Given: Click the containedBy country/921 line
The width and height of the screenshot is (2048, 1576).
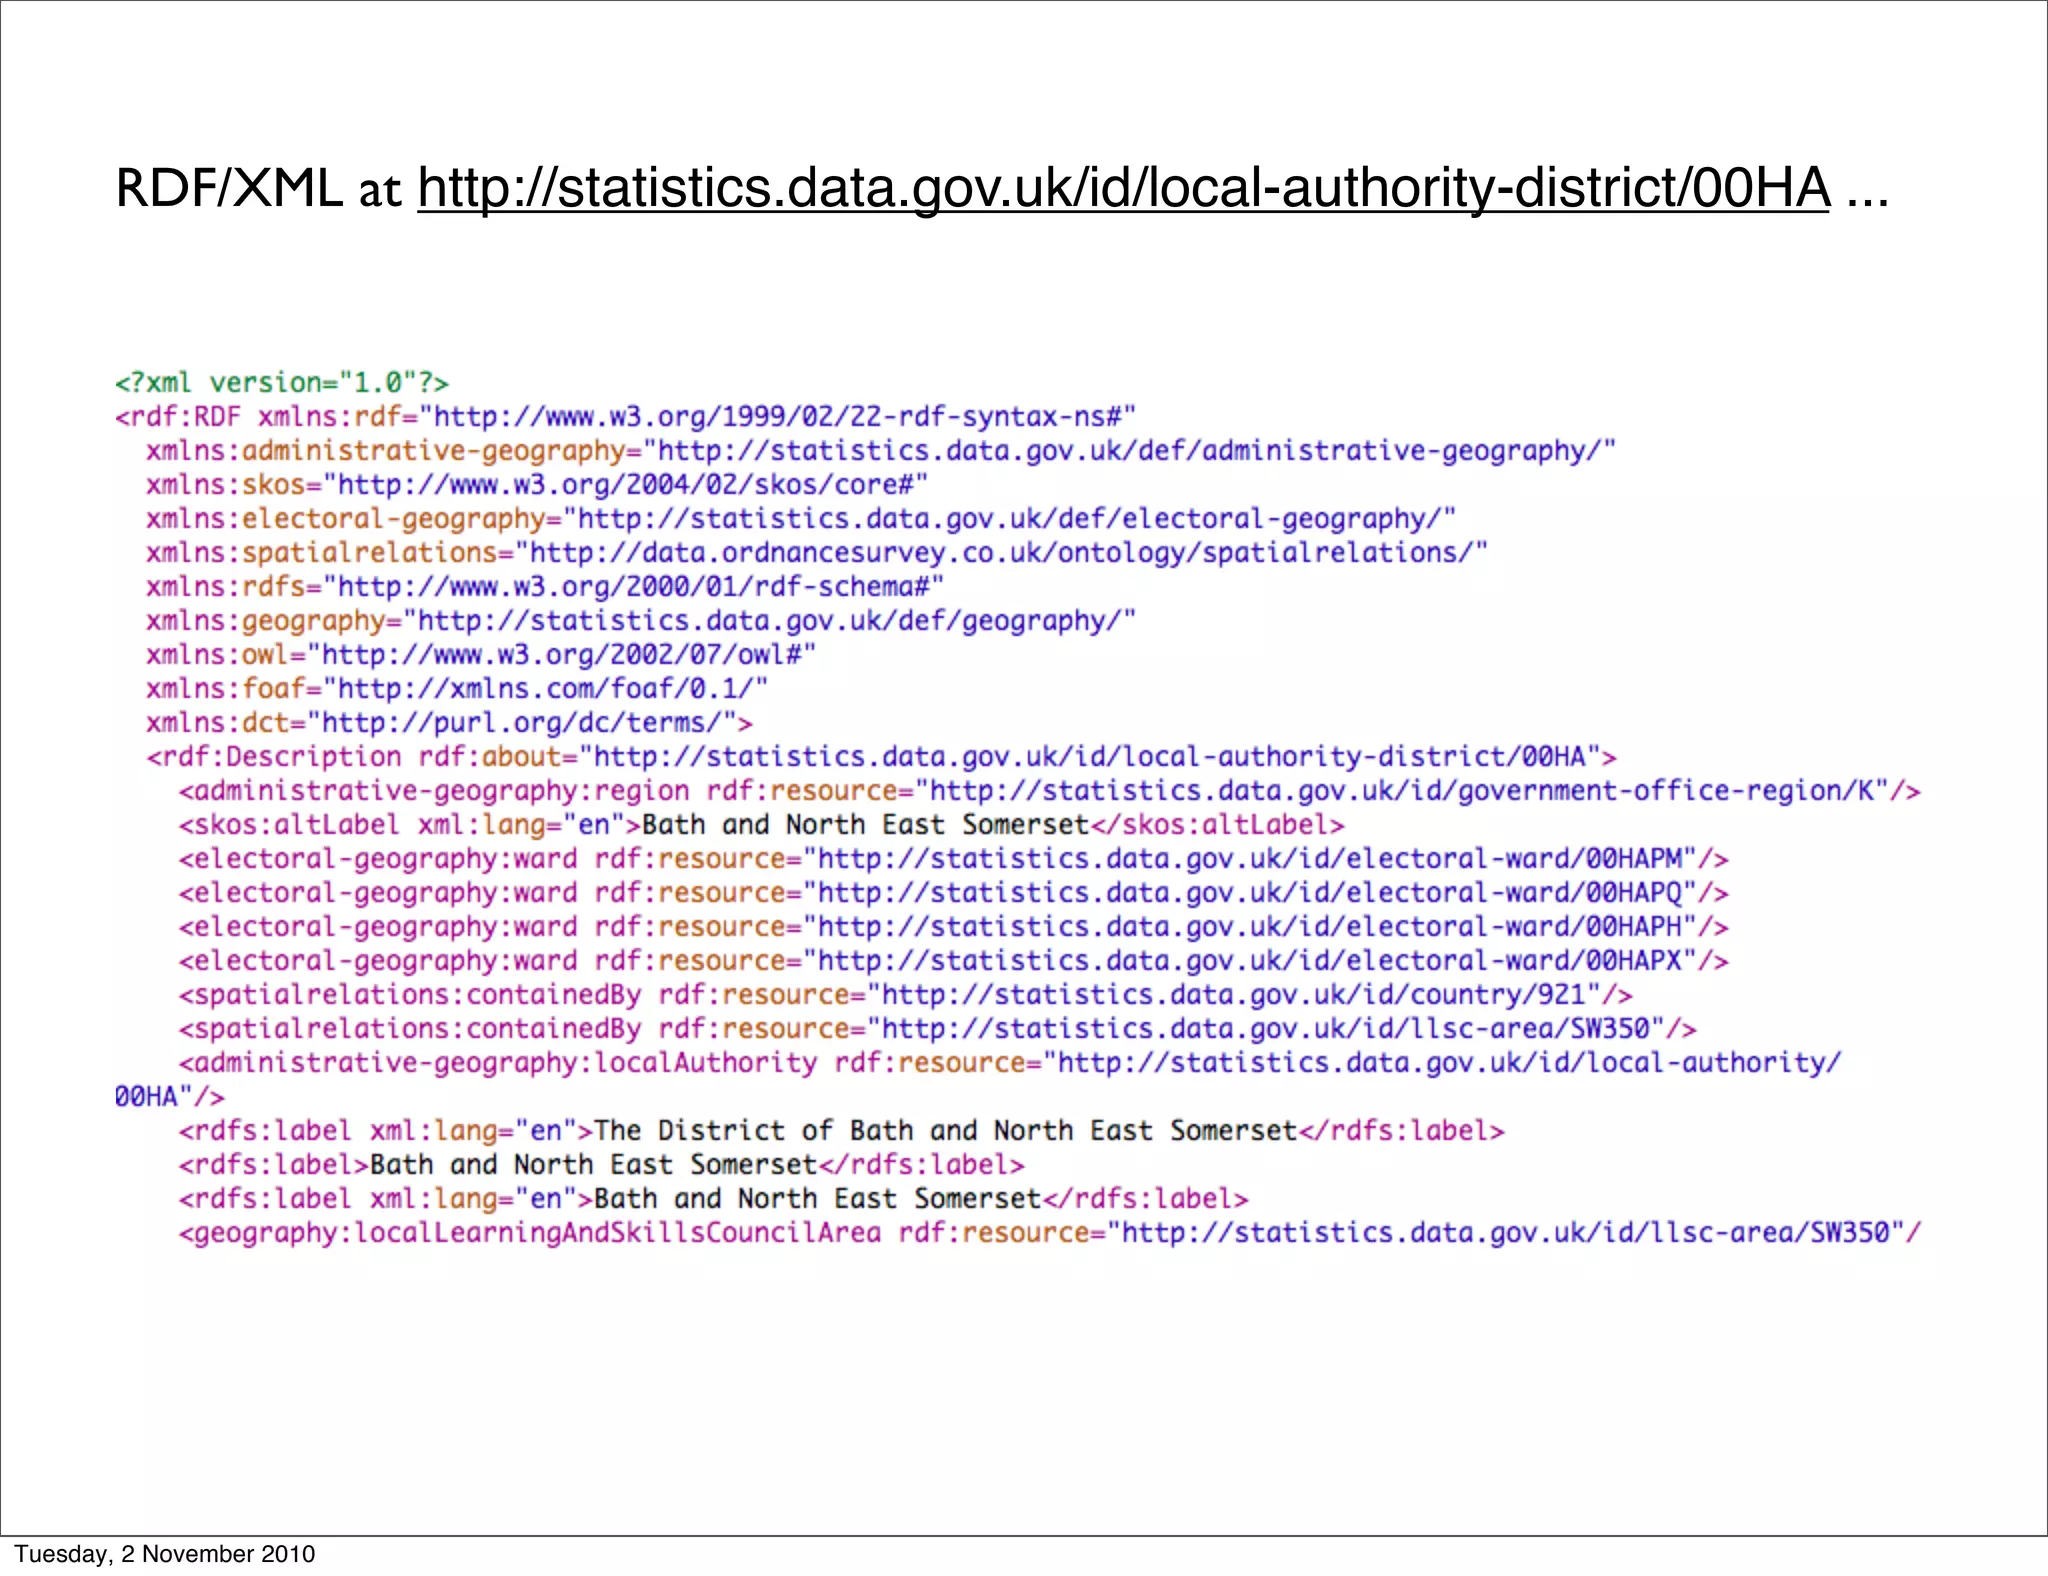Looking at the screenshot, I should point(905,995).
